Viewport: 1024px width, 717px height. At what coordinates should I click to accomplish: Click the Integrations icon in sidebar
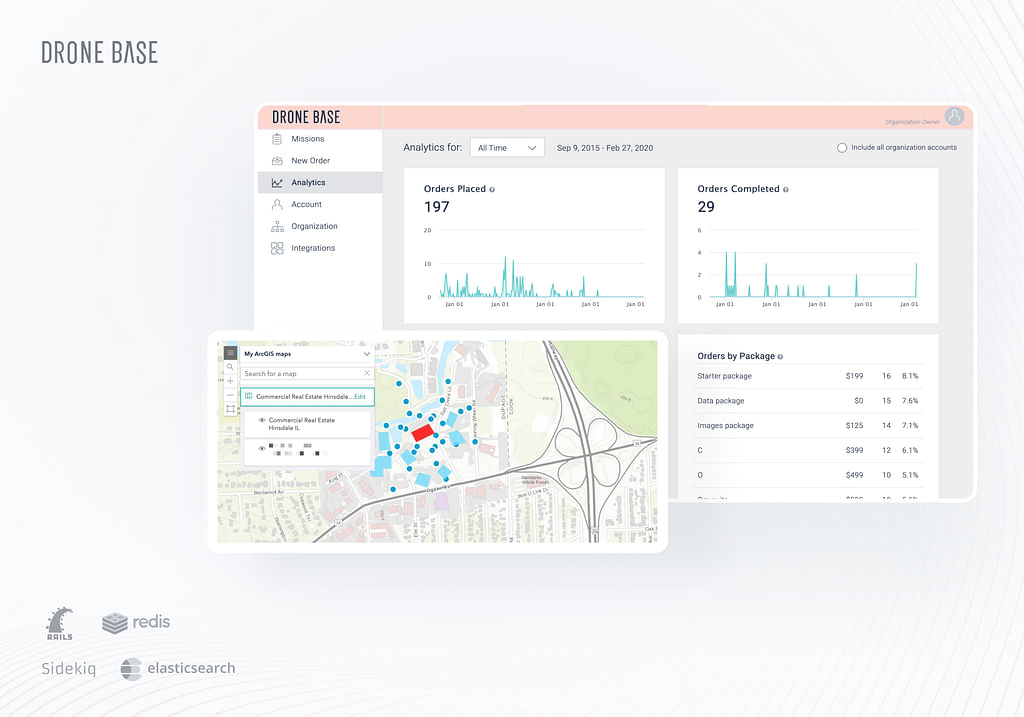coord(277,248)
